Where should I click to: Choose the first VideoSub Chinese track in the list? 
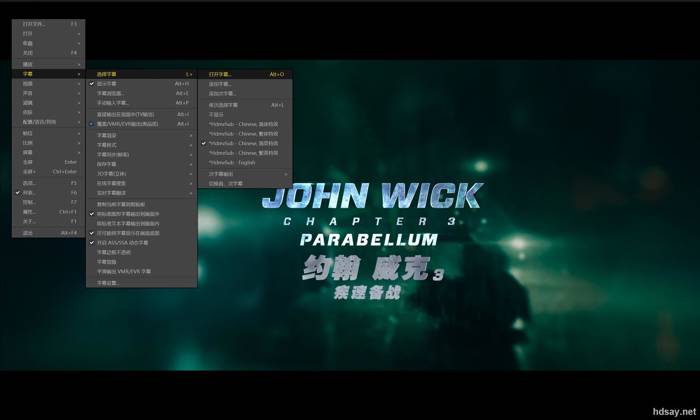245,124
